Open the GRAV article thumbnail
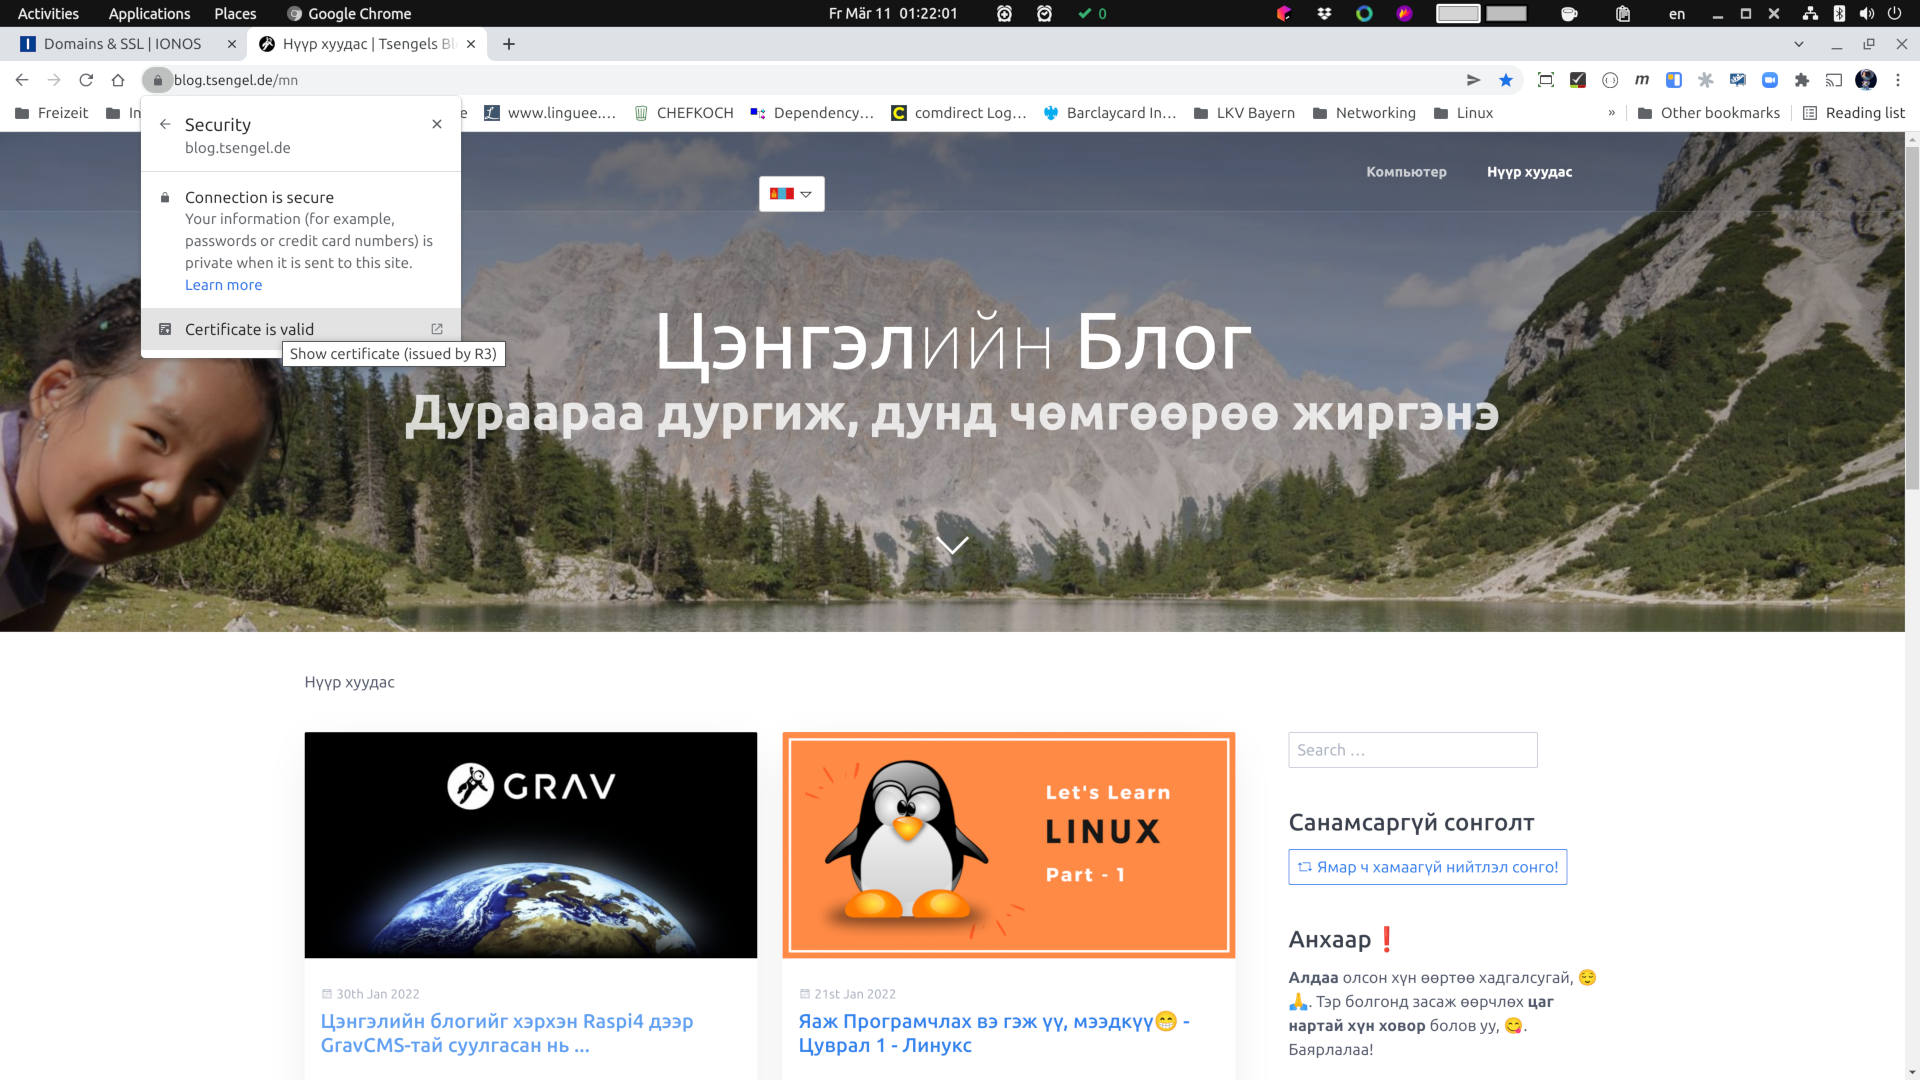 [531, 845]
